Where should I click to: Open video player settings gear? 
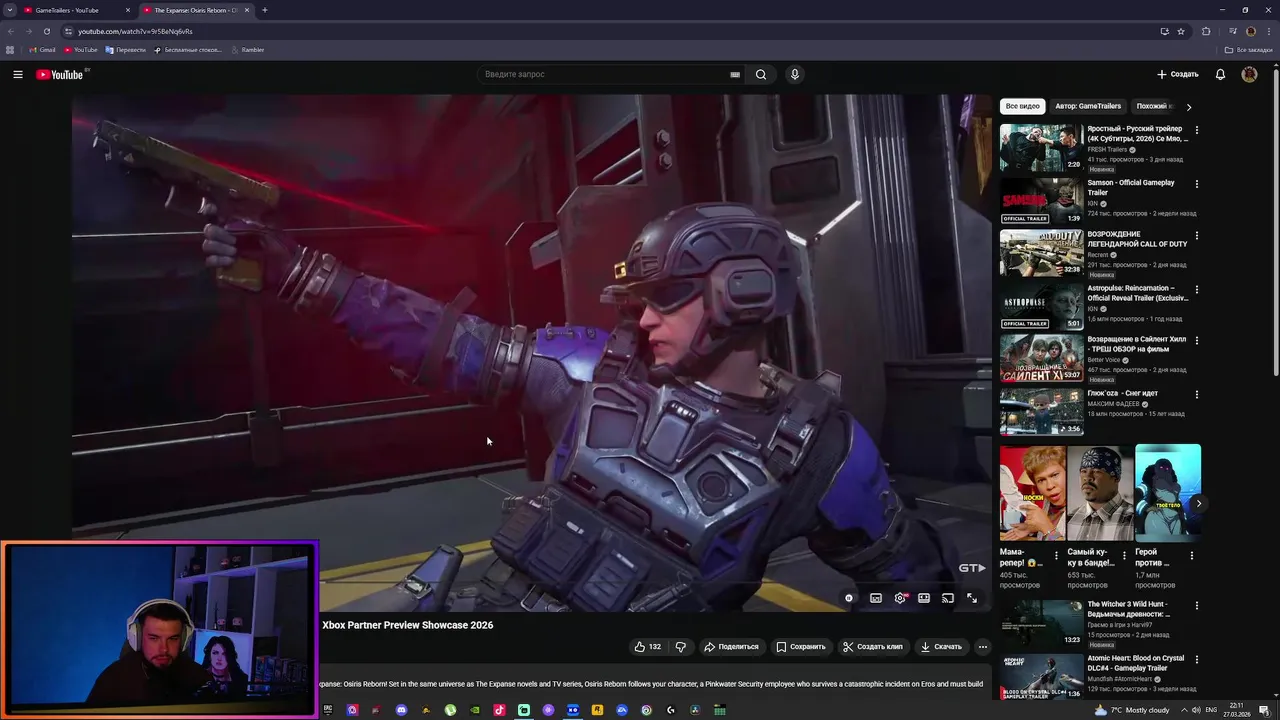click(x=900, y=598)
